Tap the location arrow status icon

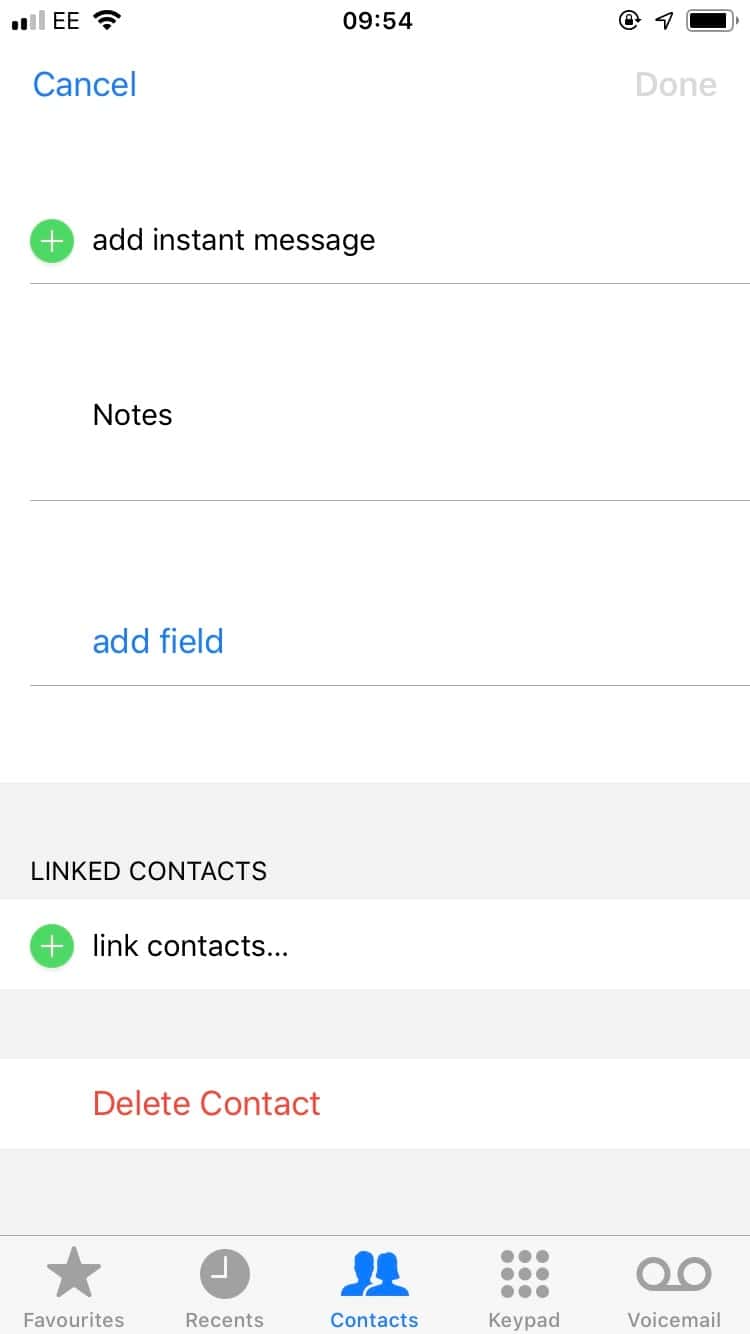click(665, 21)
